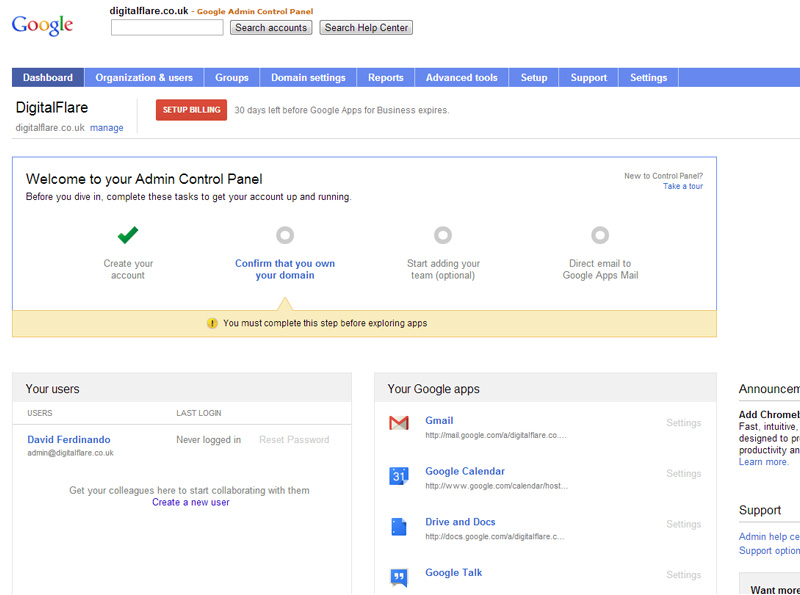
Task: Open Settings for Google Calendar
Action: [x=683, y=473]
